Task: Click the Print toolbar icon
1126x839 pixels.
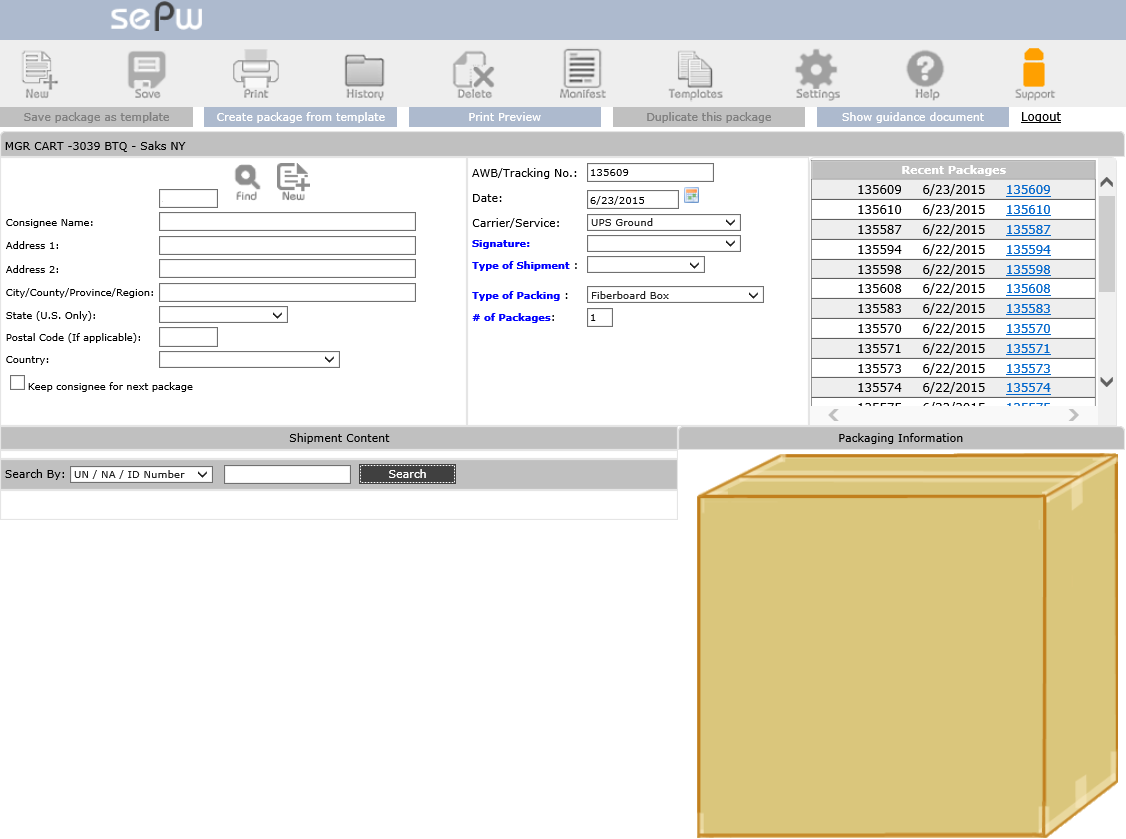Action: click(x=256, y=74)
